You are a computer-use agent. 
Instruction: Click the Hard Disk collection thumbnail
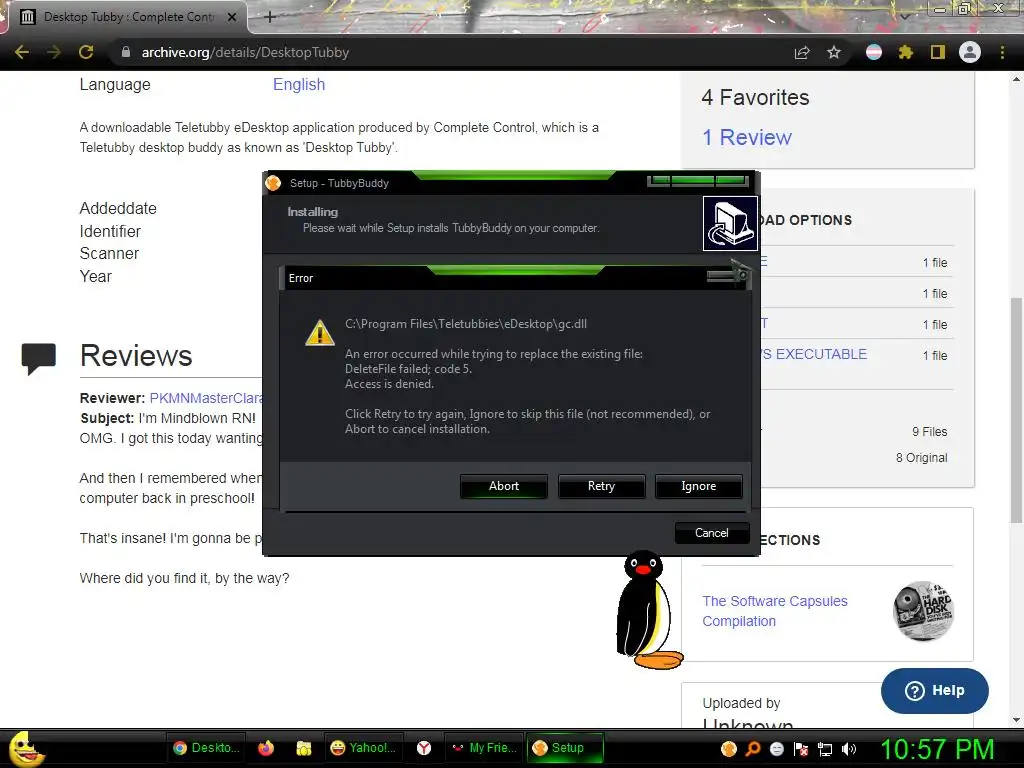[923, 611]
